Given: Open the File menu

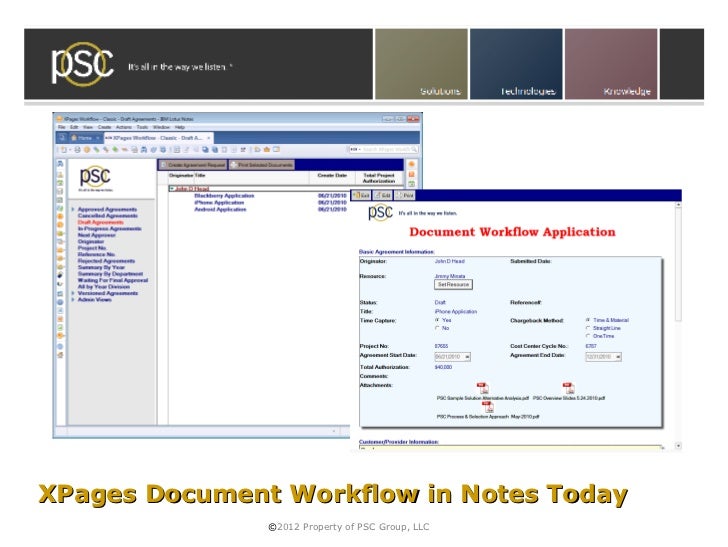Looking at the screenshot, I should 61,127.
